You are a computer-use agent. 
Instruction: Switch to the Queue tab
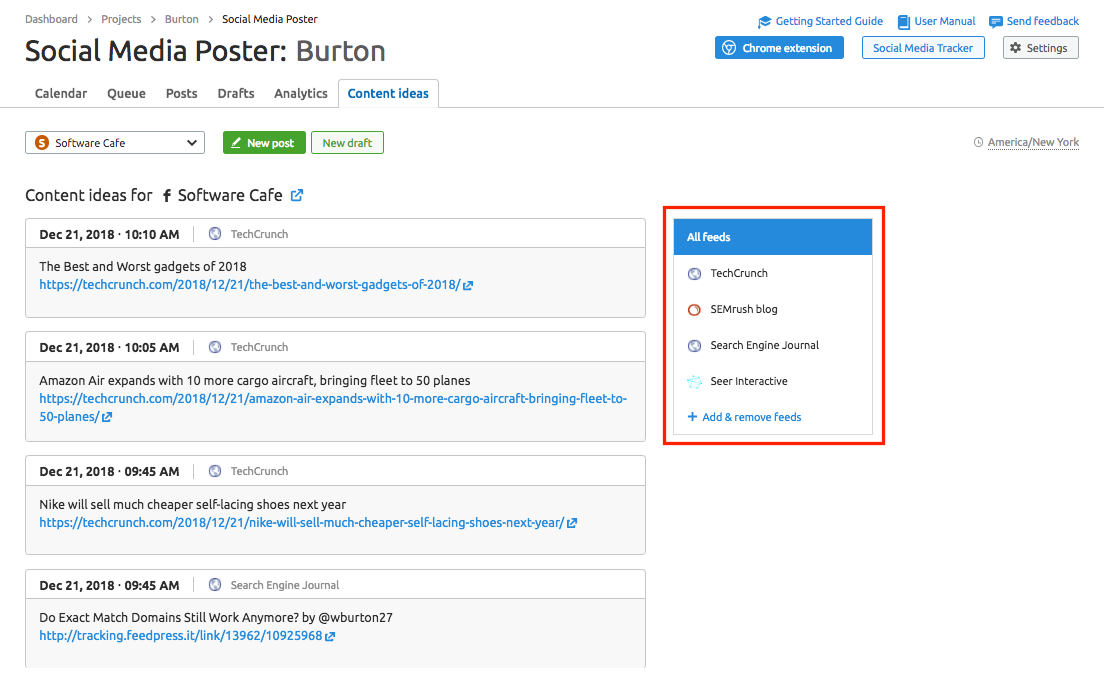click(126, 94)
